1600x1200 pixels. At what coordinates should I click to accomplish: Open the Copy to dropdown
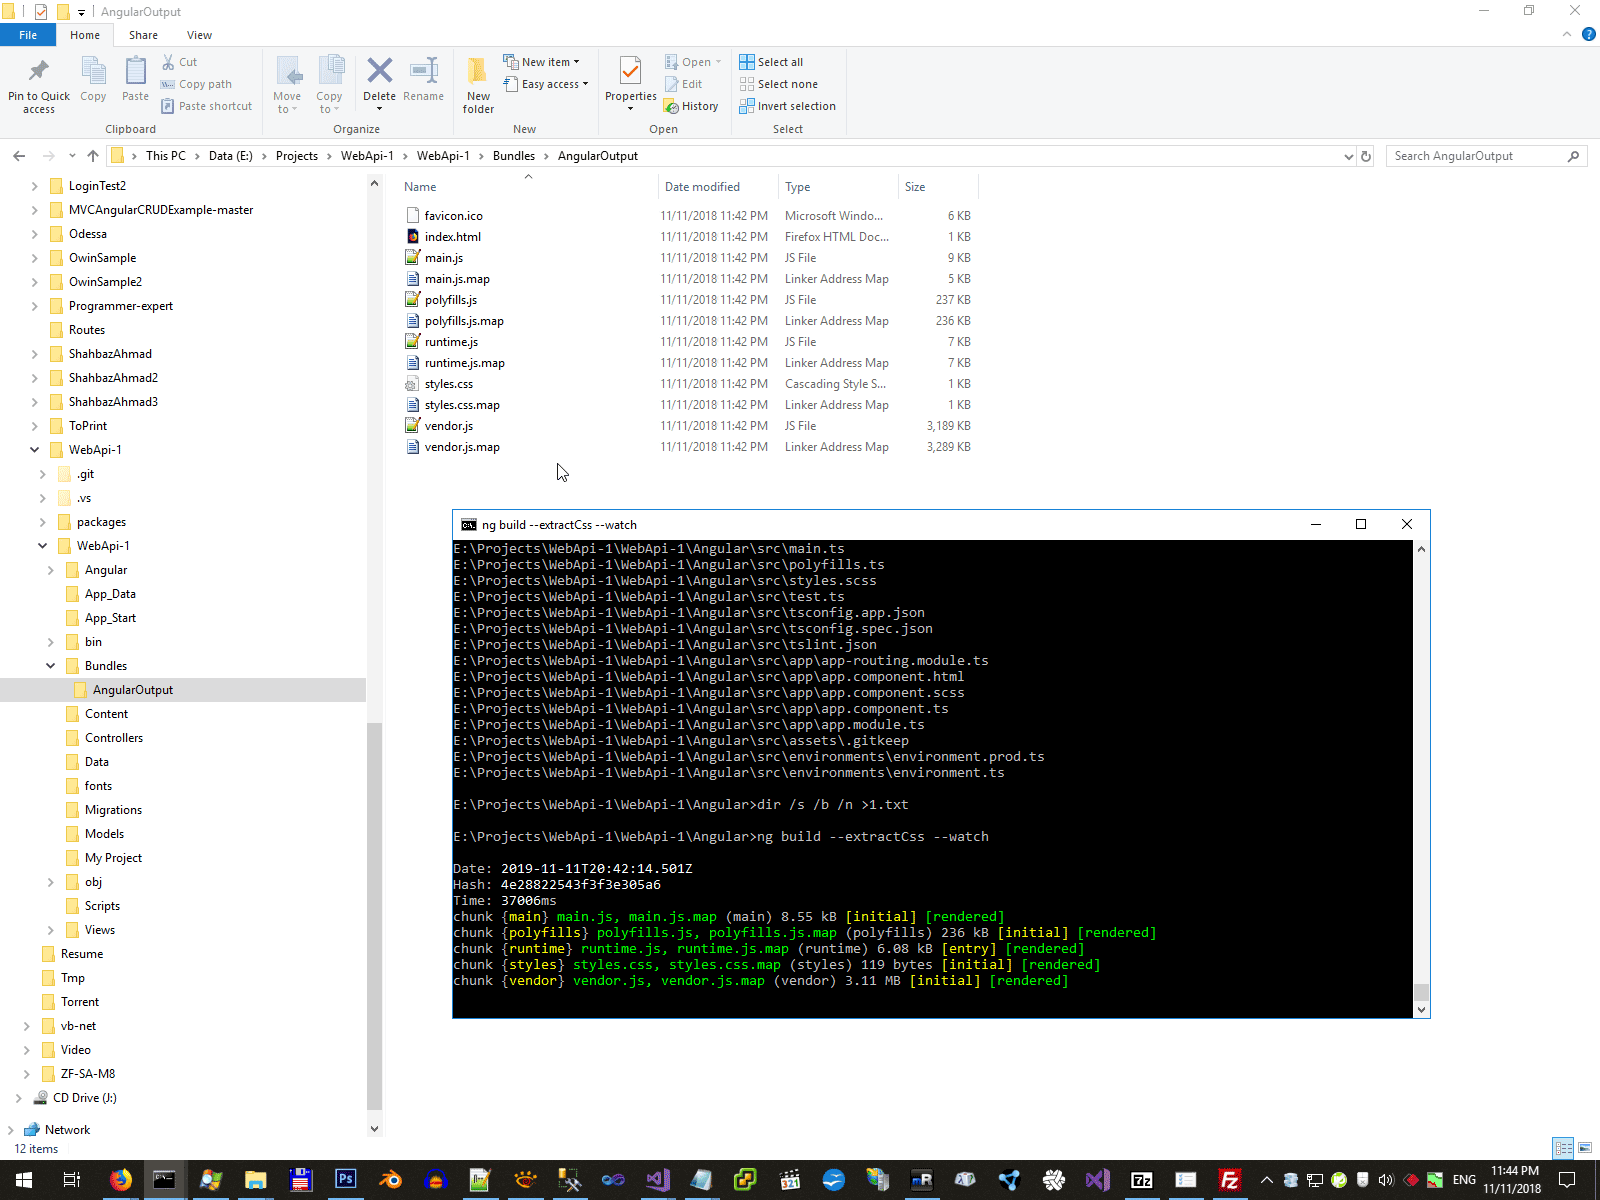click(329, 84)
